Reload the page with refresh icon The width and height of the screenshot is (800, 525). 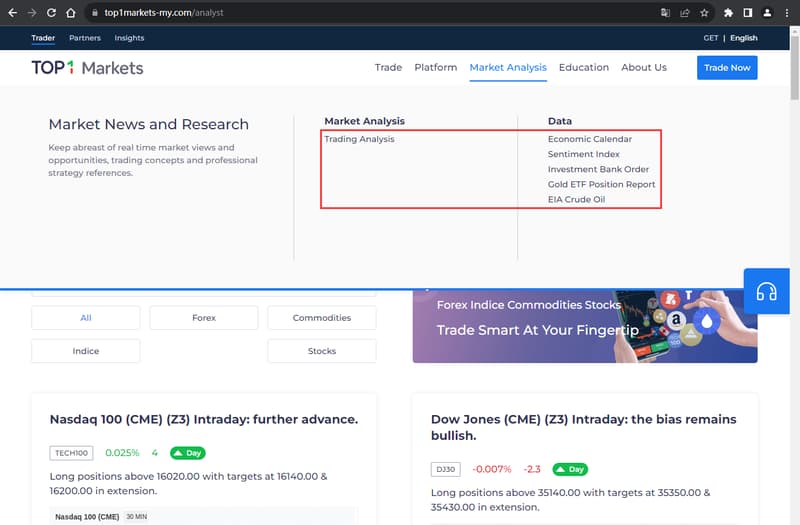tap(51, 13)
